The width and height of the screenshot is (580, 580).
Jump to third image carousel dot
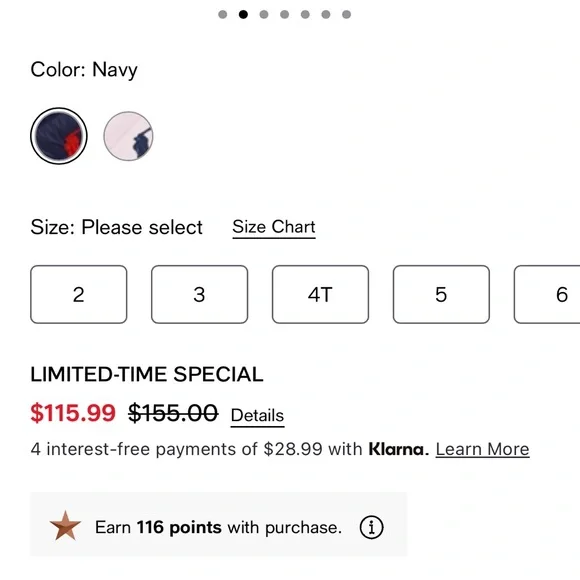[264, 14]
